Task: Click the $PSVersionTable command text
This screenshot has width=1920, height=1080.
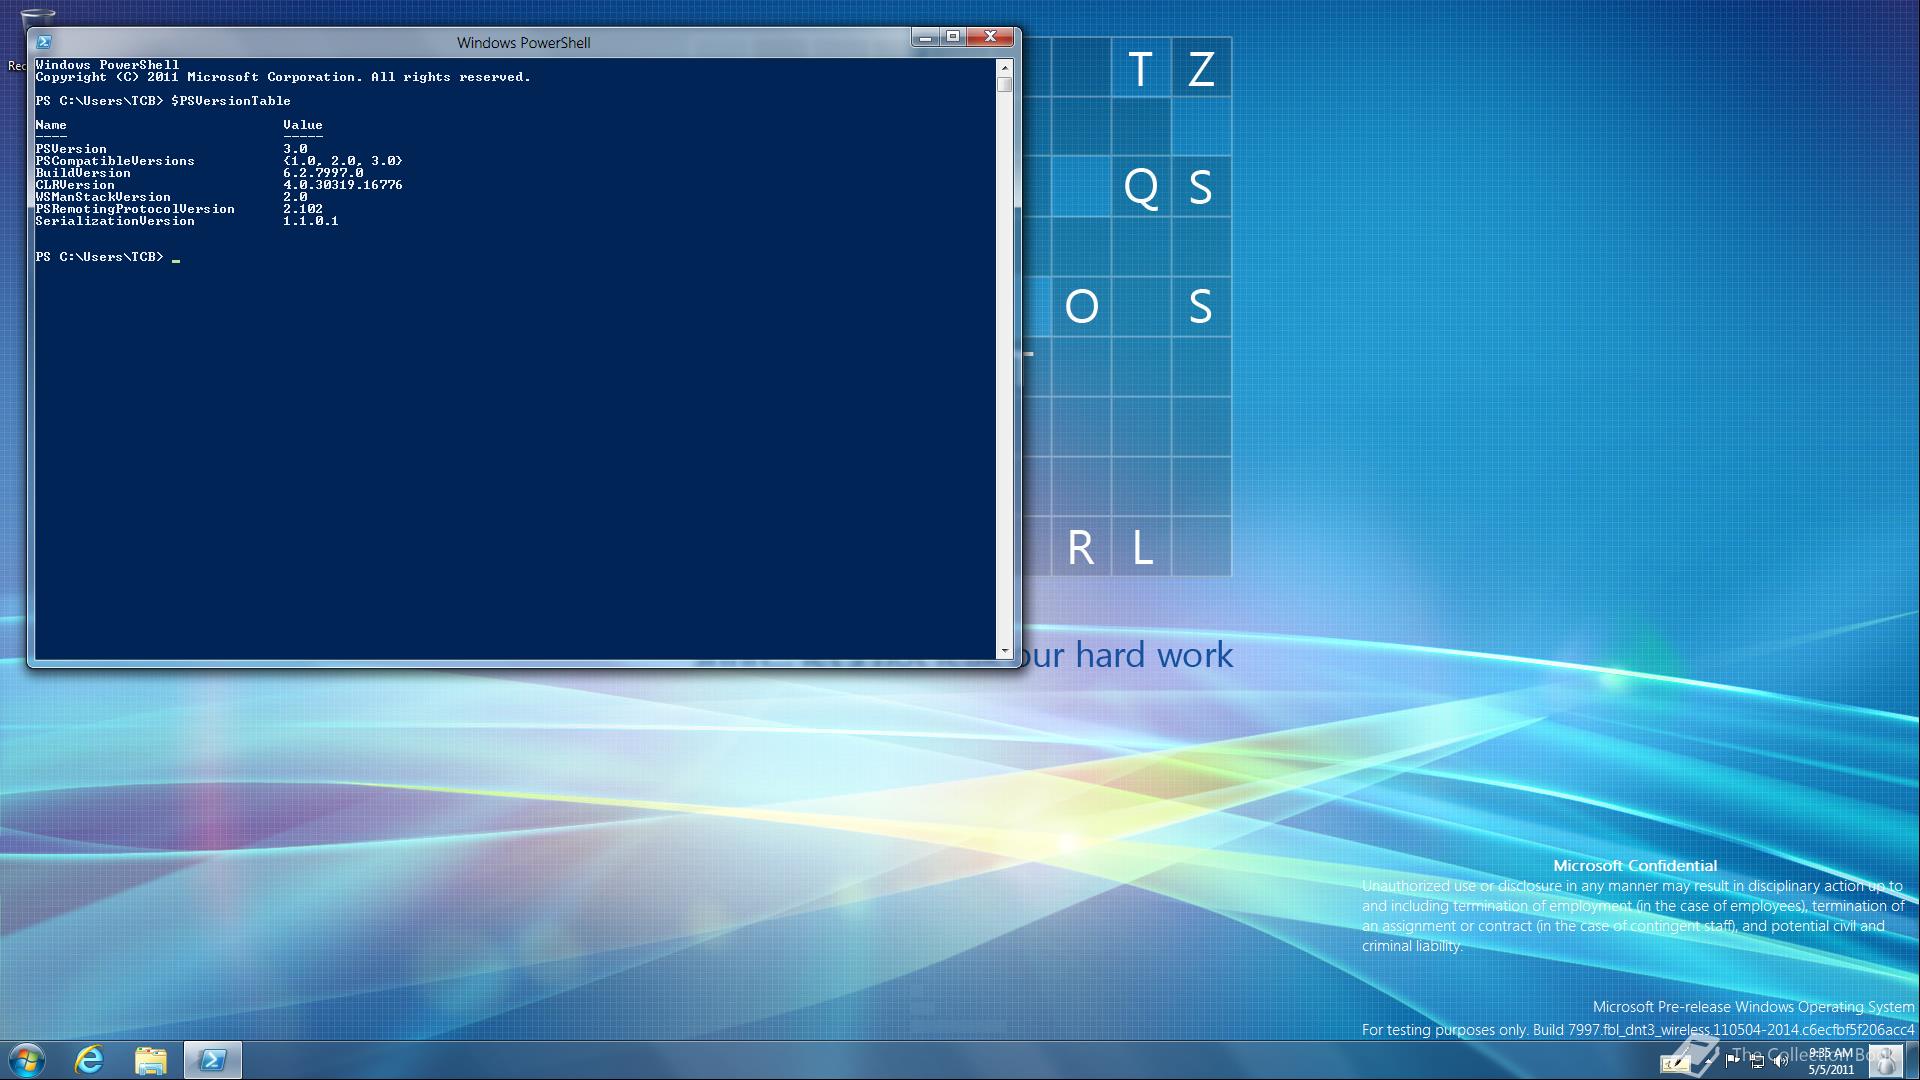Action: [231, 101]
